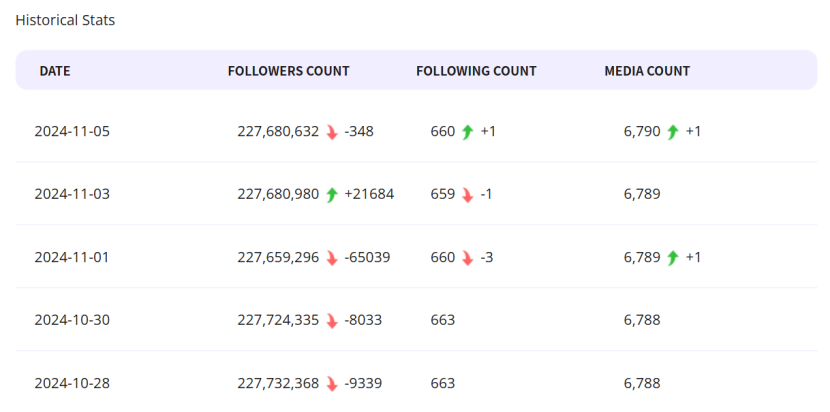This screenshot has width=830, height=412.
Task: Click the red arrow next to following -1
Action: tap(467, 195)
